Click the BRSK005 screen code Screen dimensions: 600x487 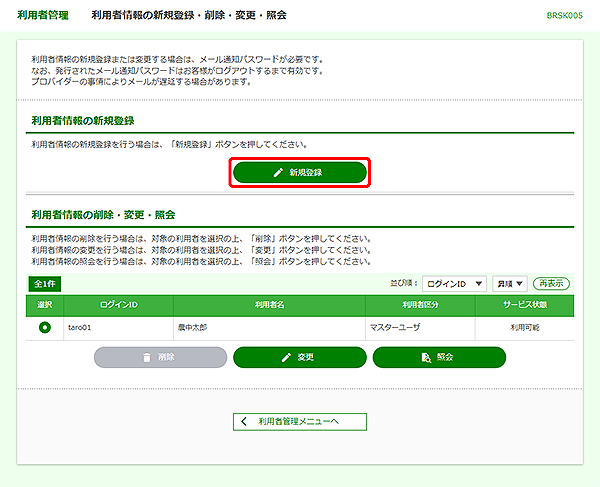[x=564, y=16]
